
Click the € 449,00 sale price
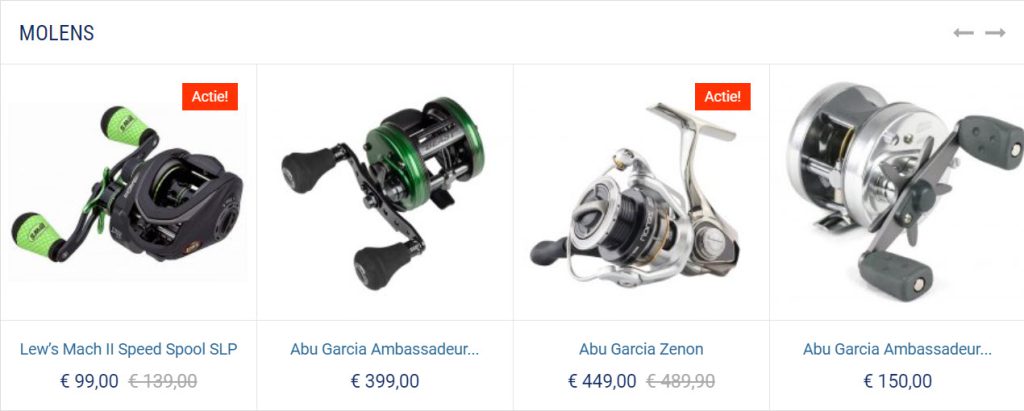[x=602, y=381]
